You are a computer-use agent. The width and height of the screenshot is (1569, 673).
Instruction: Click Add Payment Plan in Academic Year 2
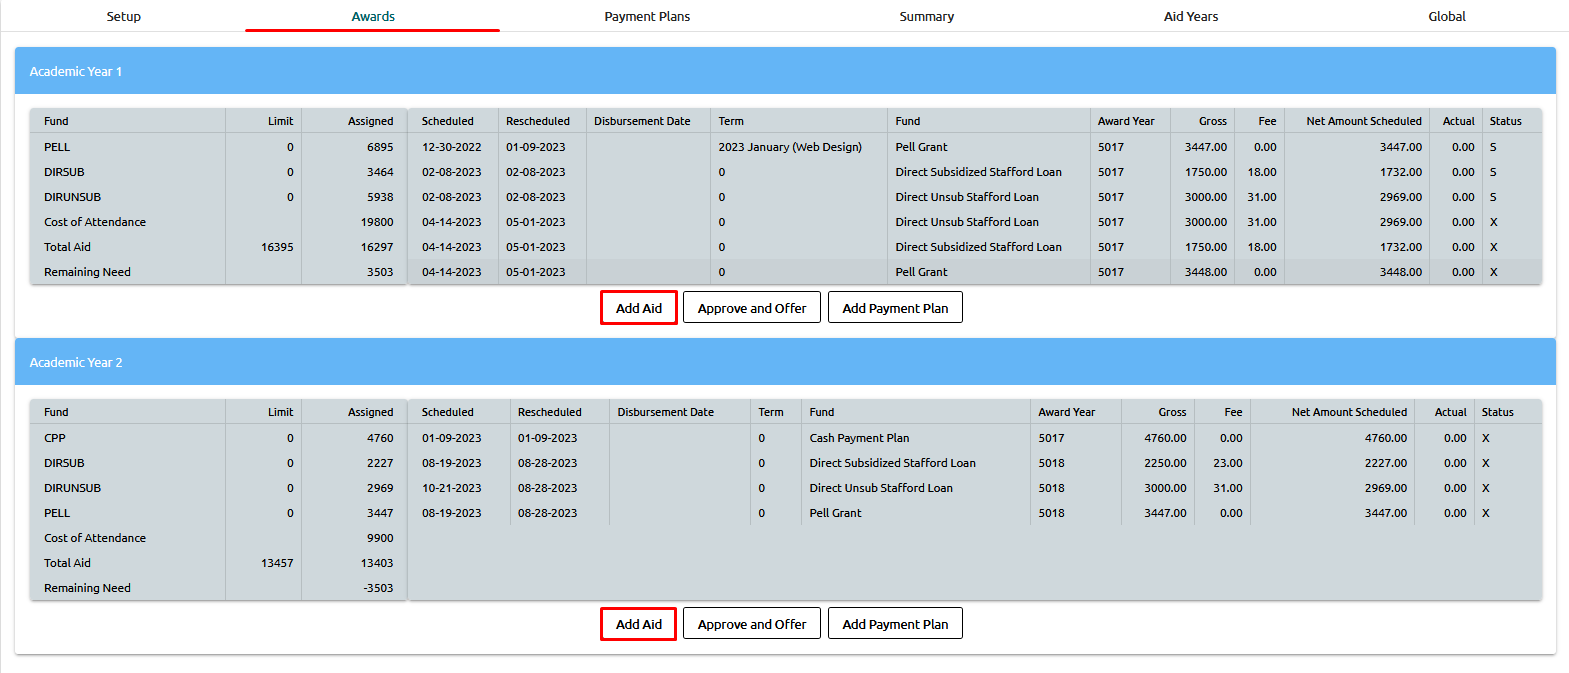pos(895,624)
